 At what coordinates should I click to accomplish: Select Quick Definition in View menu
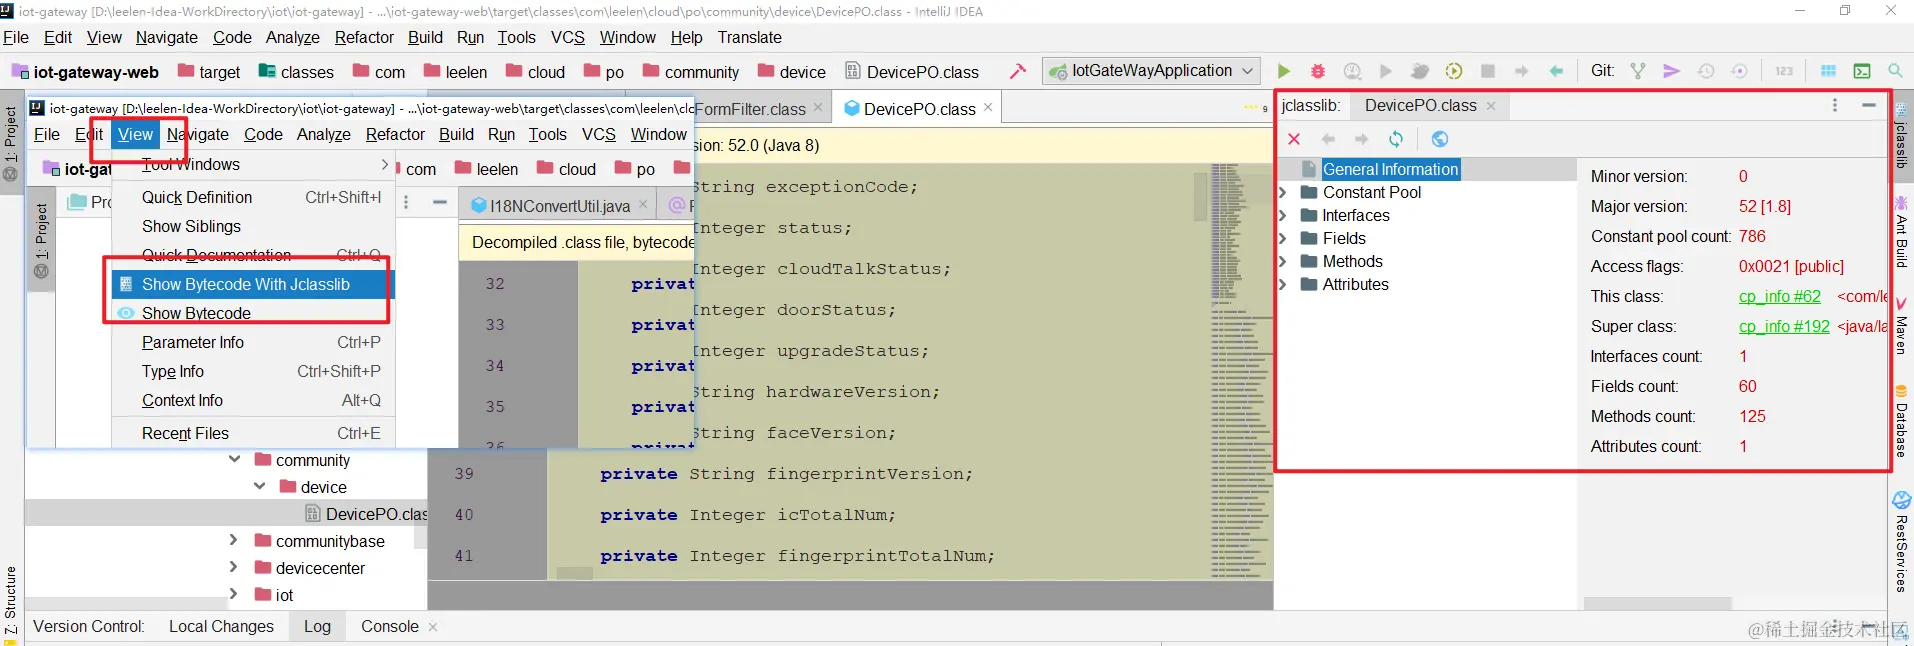tap(254, 197)
